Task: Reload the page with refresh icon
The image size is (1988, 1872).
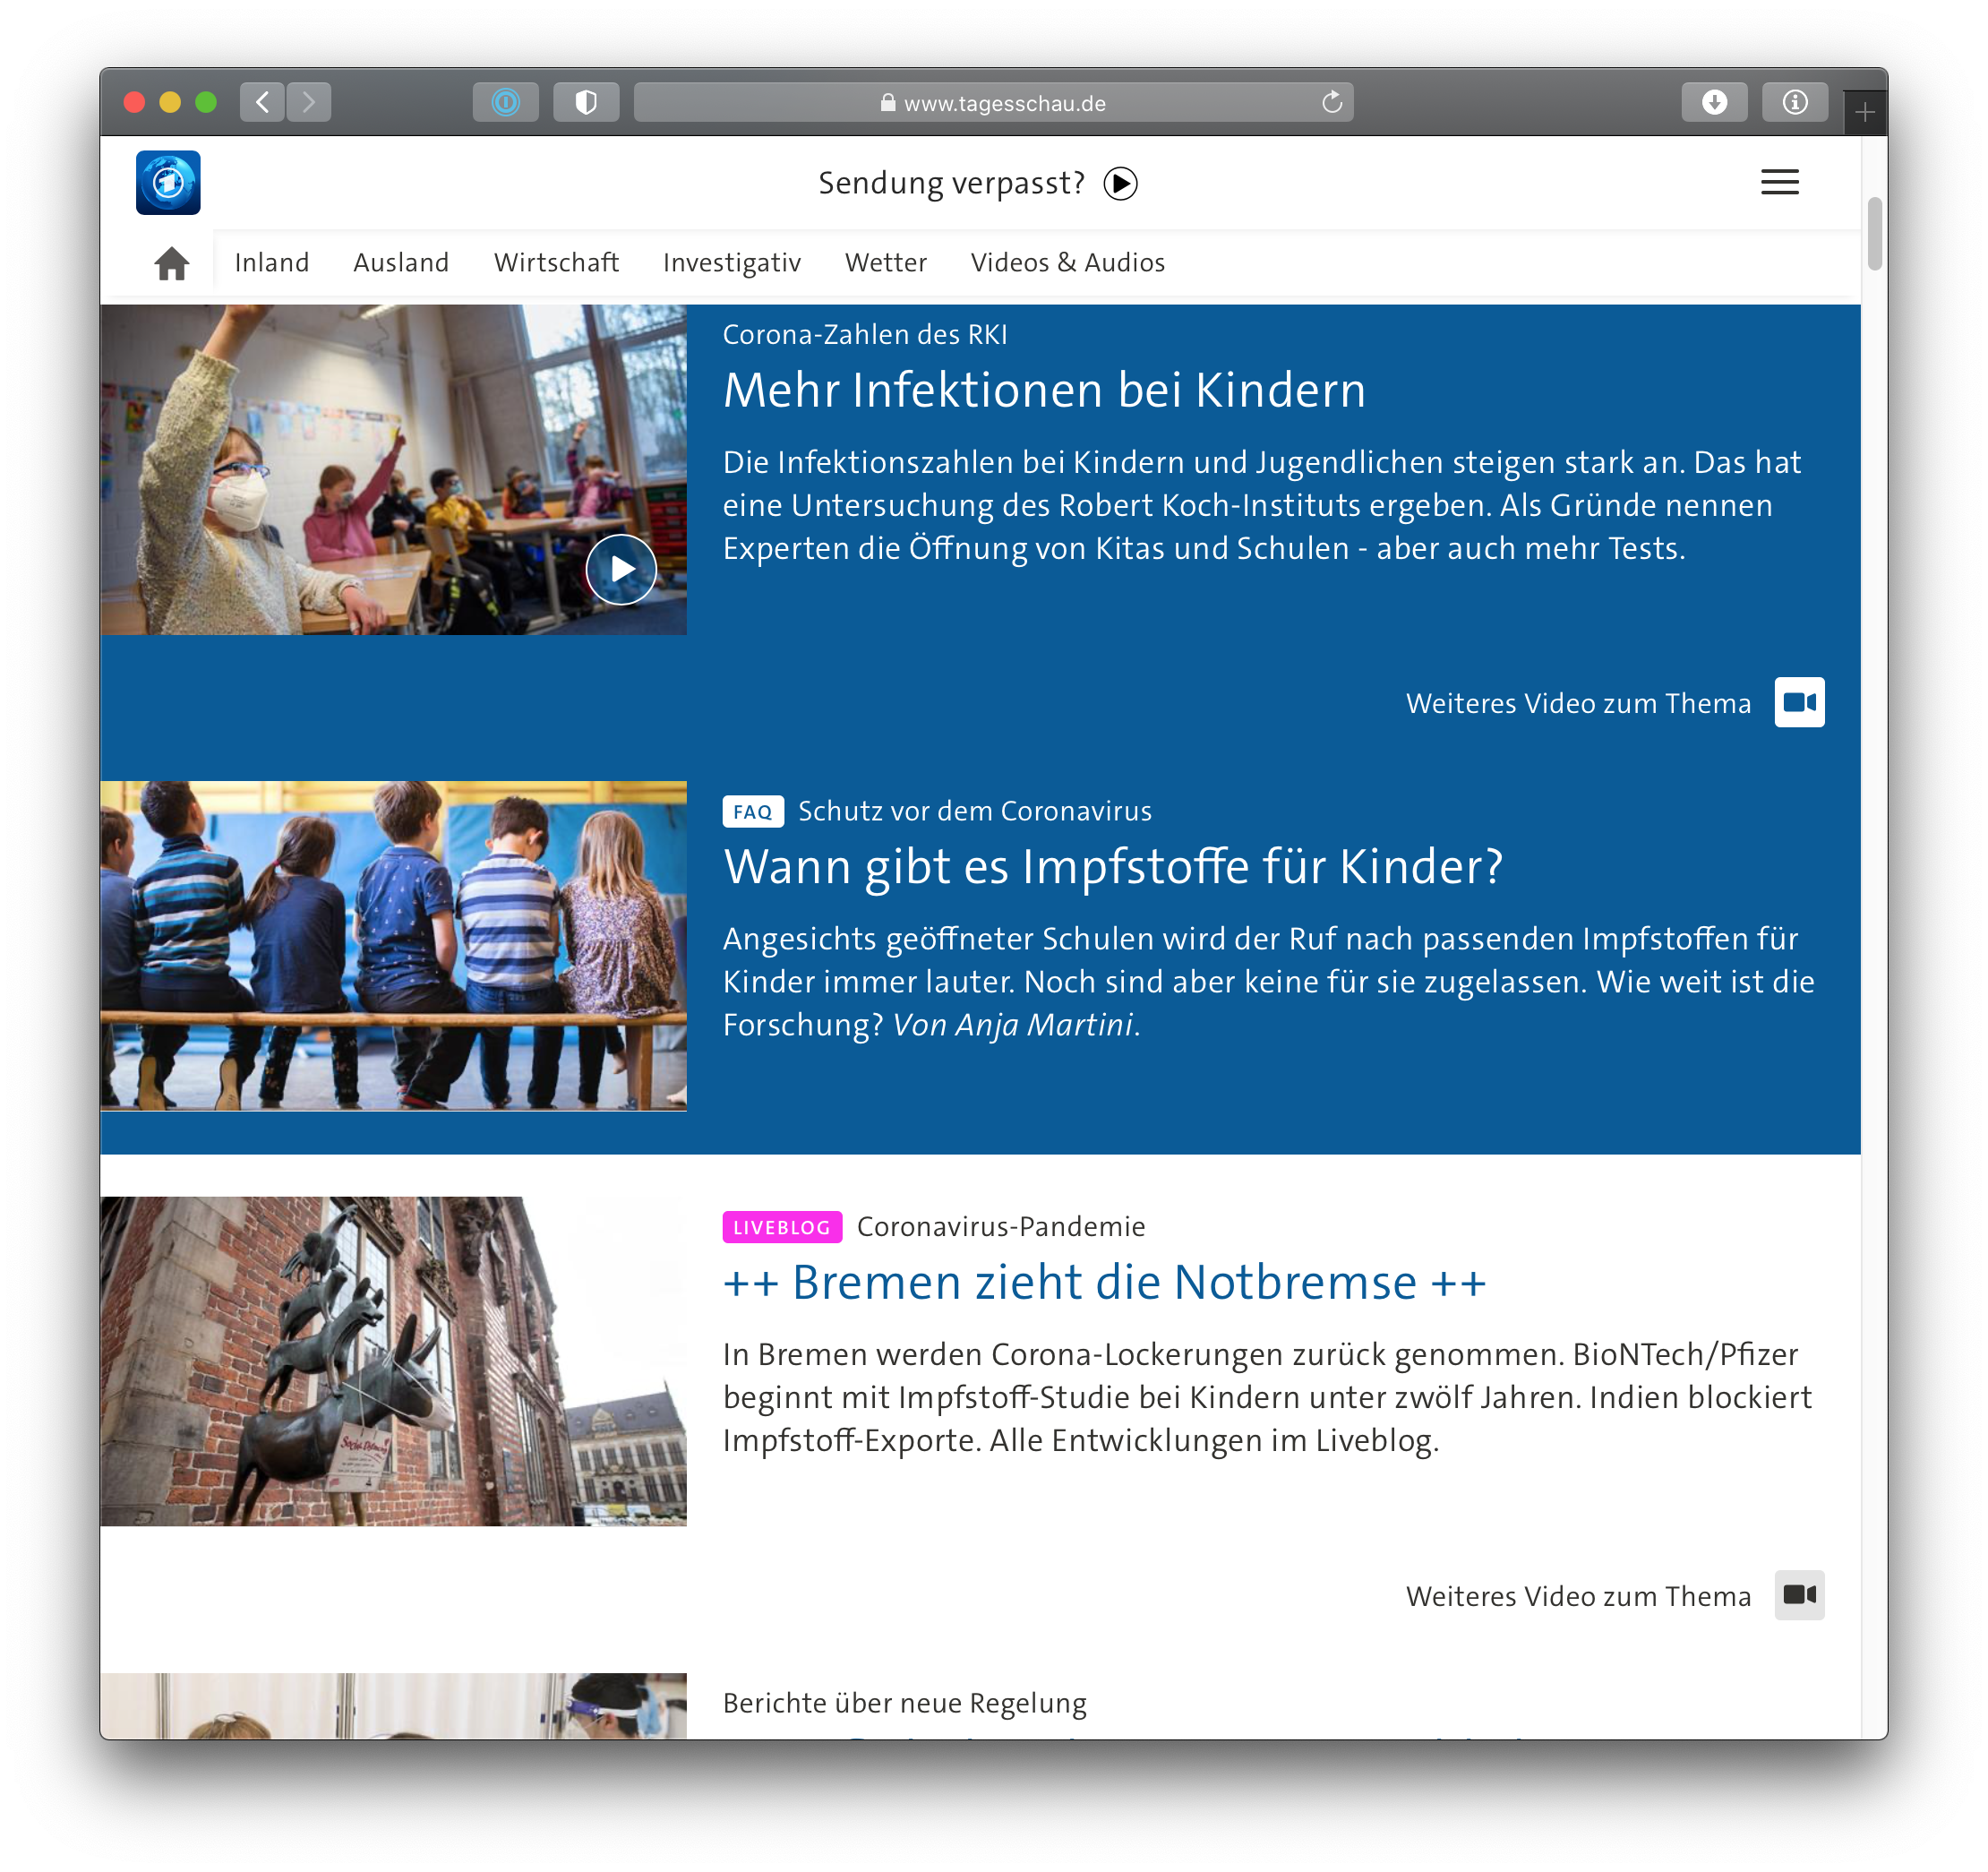Action: [x=1331, y=102]
